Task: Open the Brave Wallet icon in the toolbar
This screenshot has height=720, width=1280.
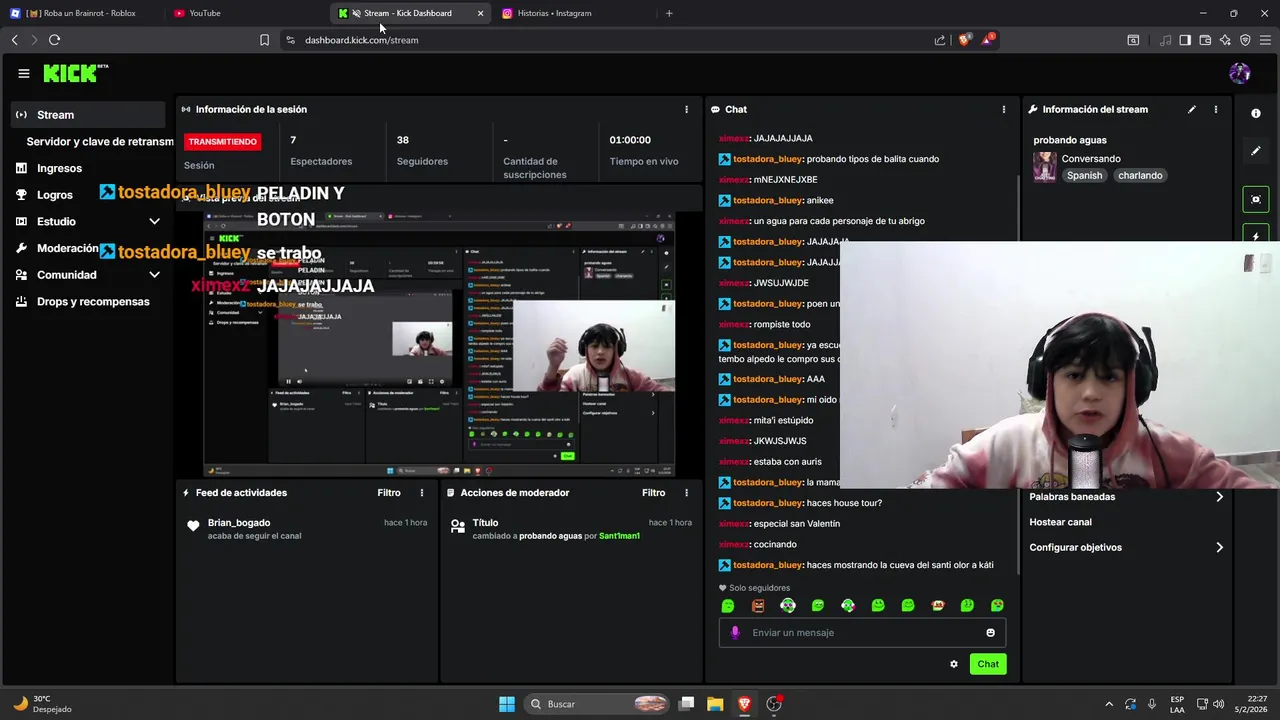Action: [x=1205, y=40]
